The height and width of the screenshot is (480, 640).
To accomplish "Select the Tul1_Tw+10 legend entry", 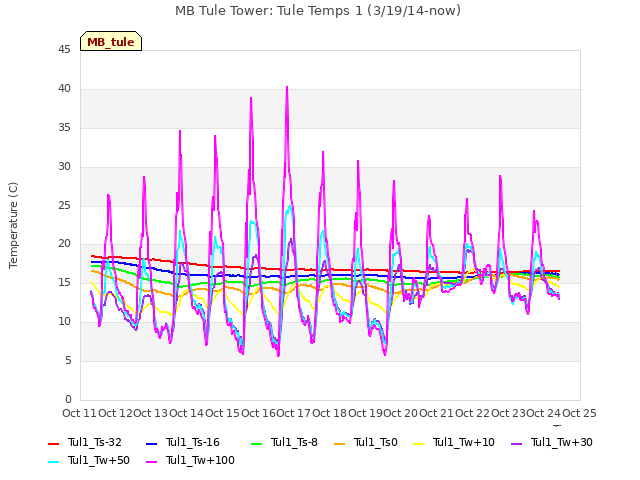I will pos(453,442).
